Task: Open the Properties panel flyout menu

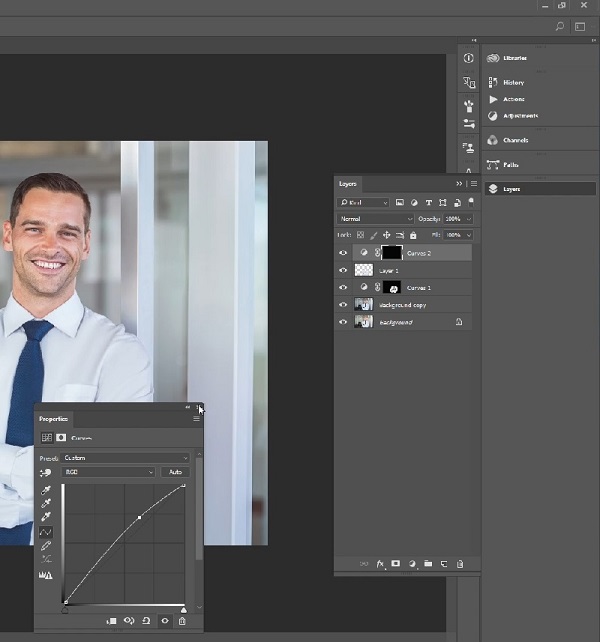Action: tap(196, 420)
